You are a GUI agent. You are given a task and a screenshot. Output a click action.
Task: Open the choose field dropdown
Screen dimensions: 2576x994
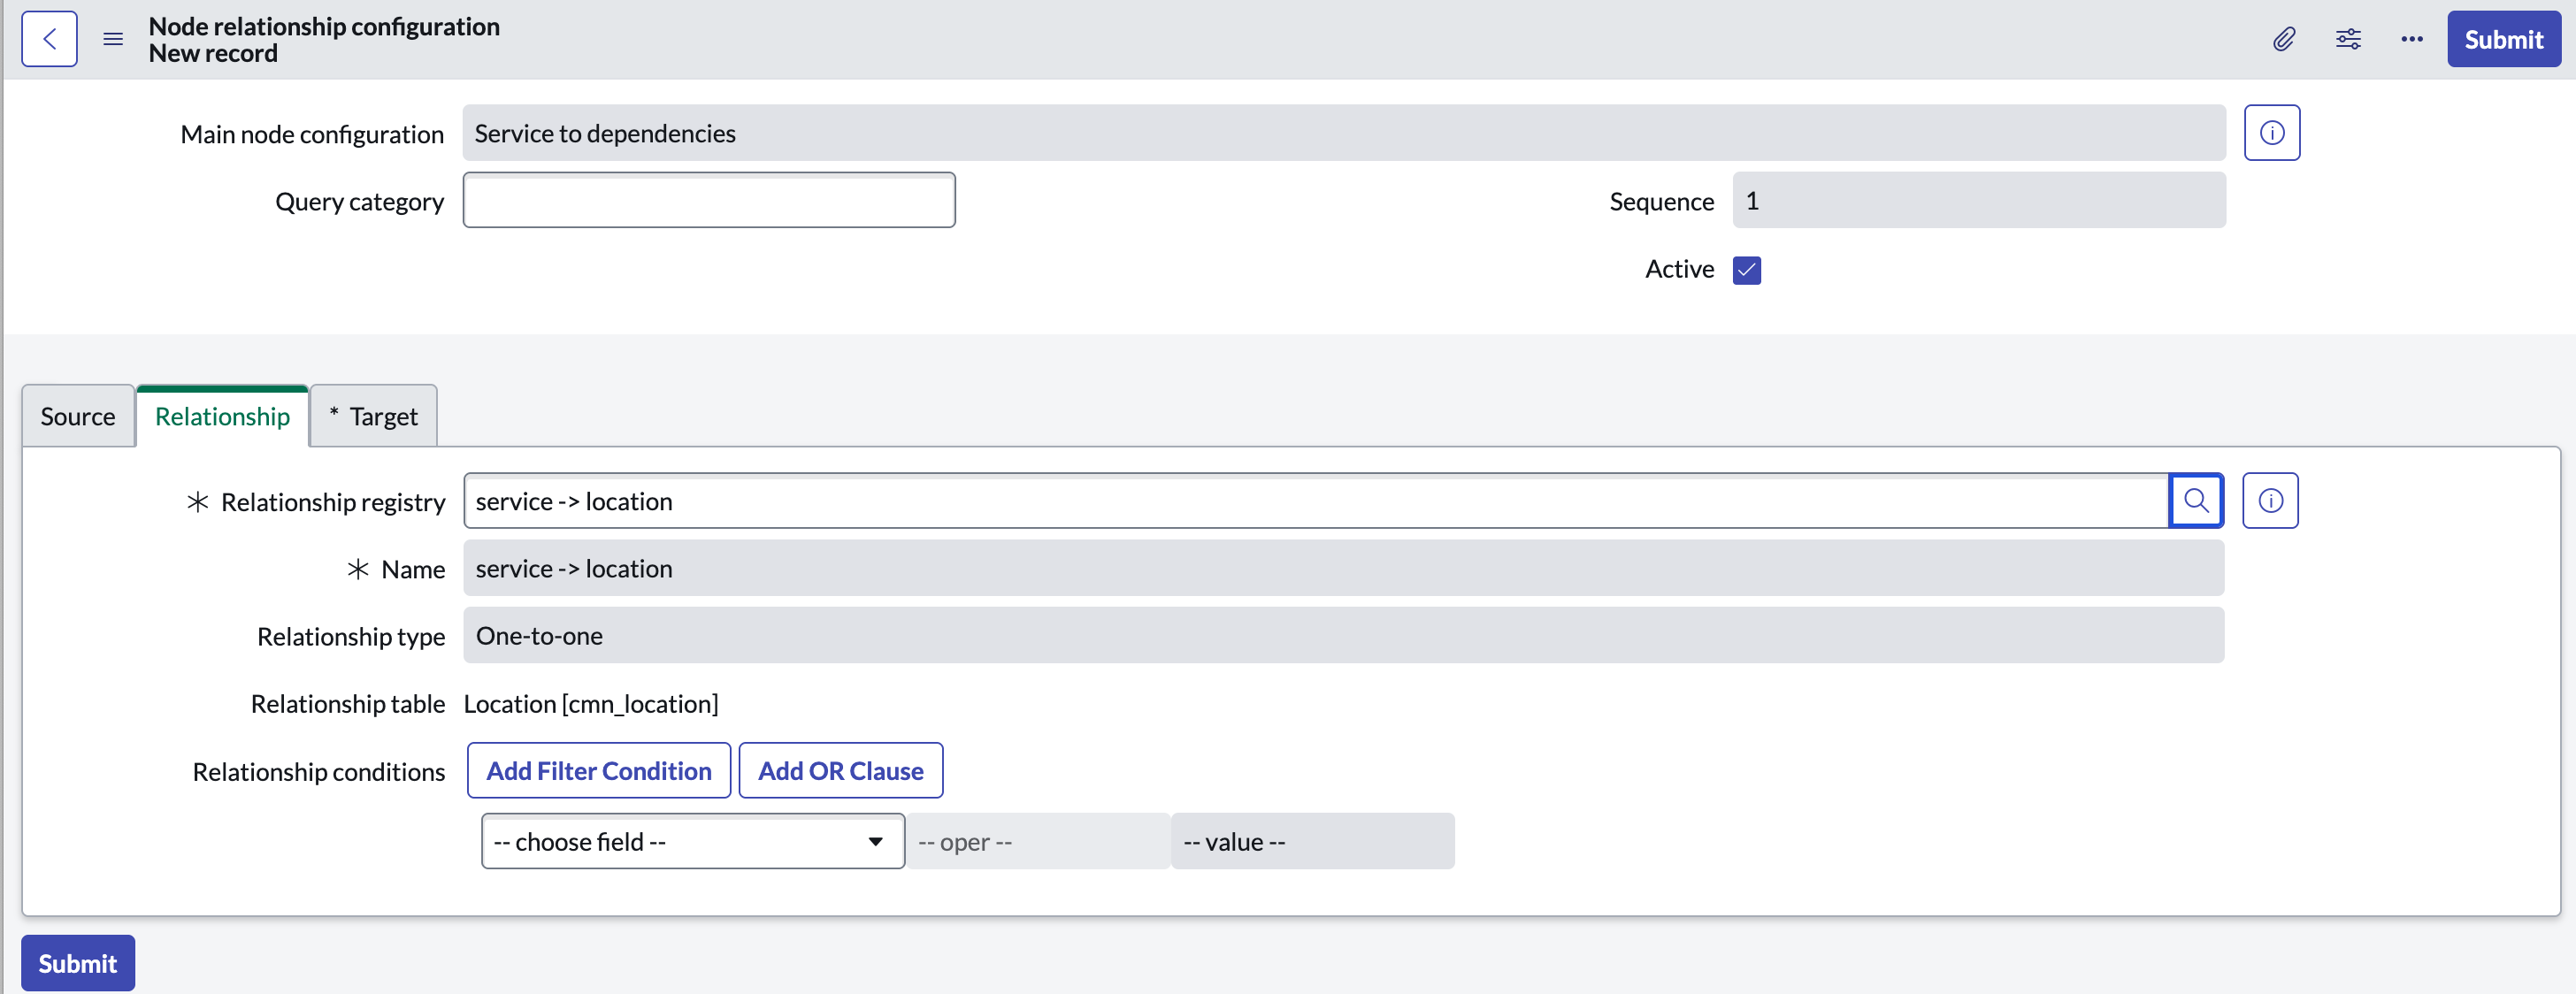[x=692, y=841]
